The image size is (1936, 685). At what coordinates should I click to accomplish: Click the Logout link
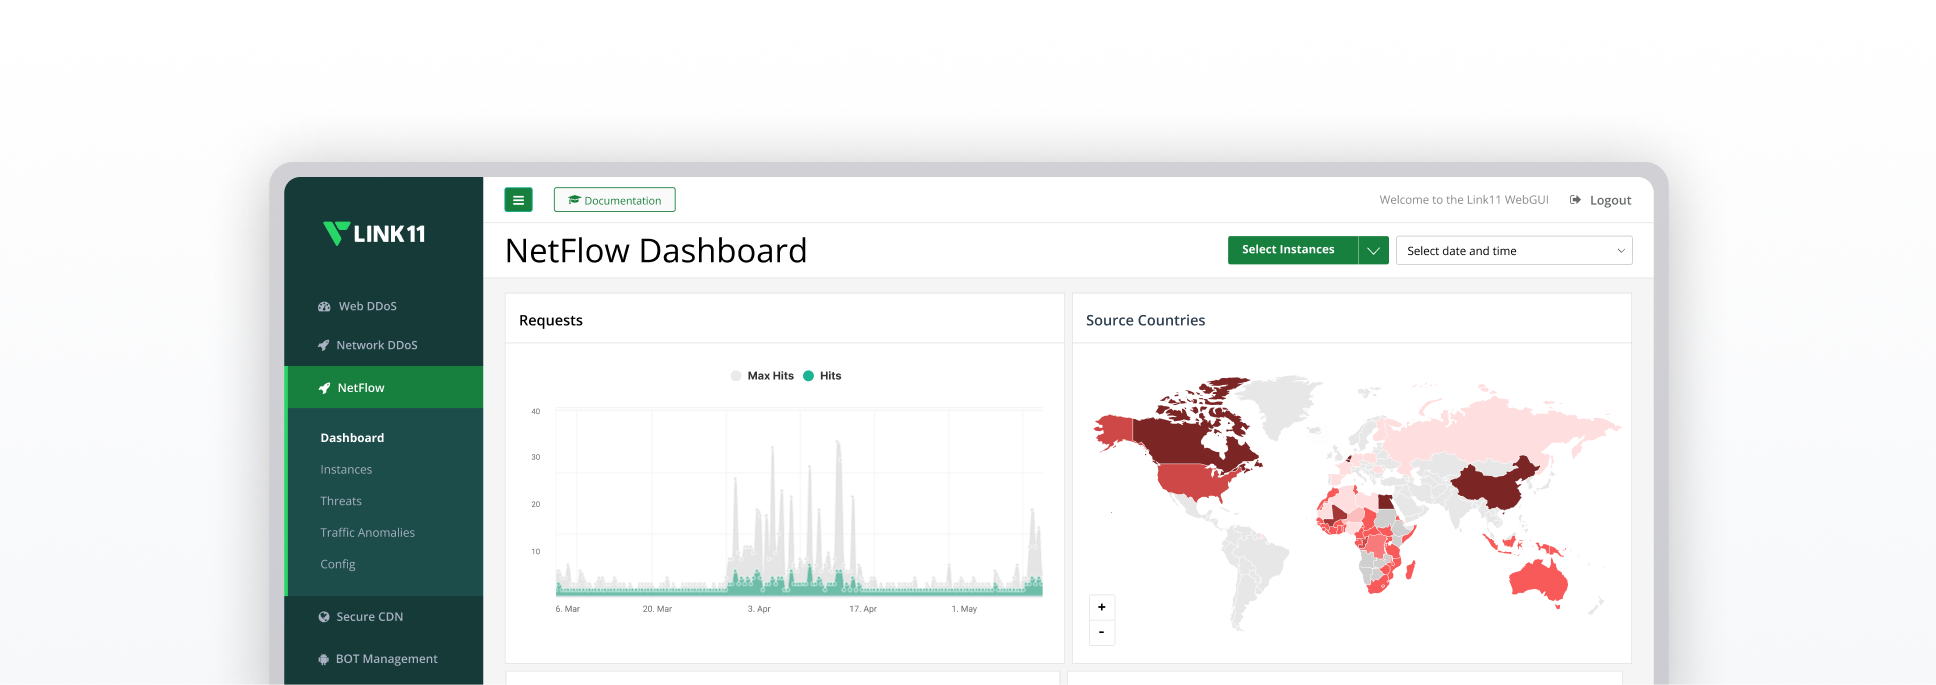(x=1610, y=200)
